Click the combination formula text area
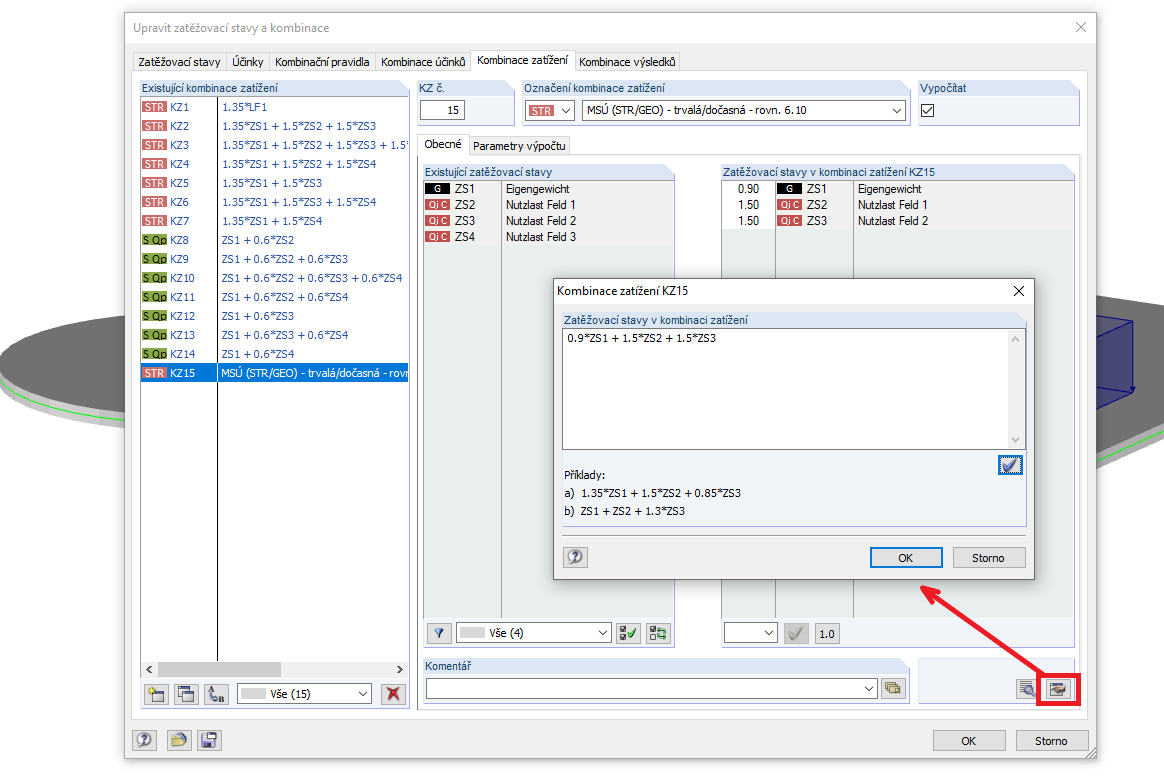The image size is (1164, 782). point(786,388)
